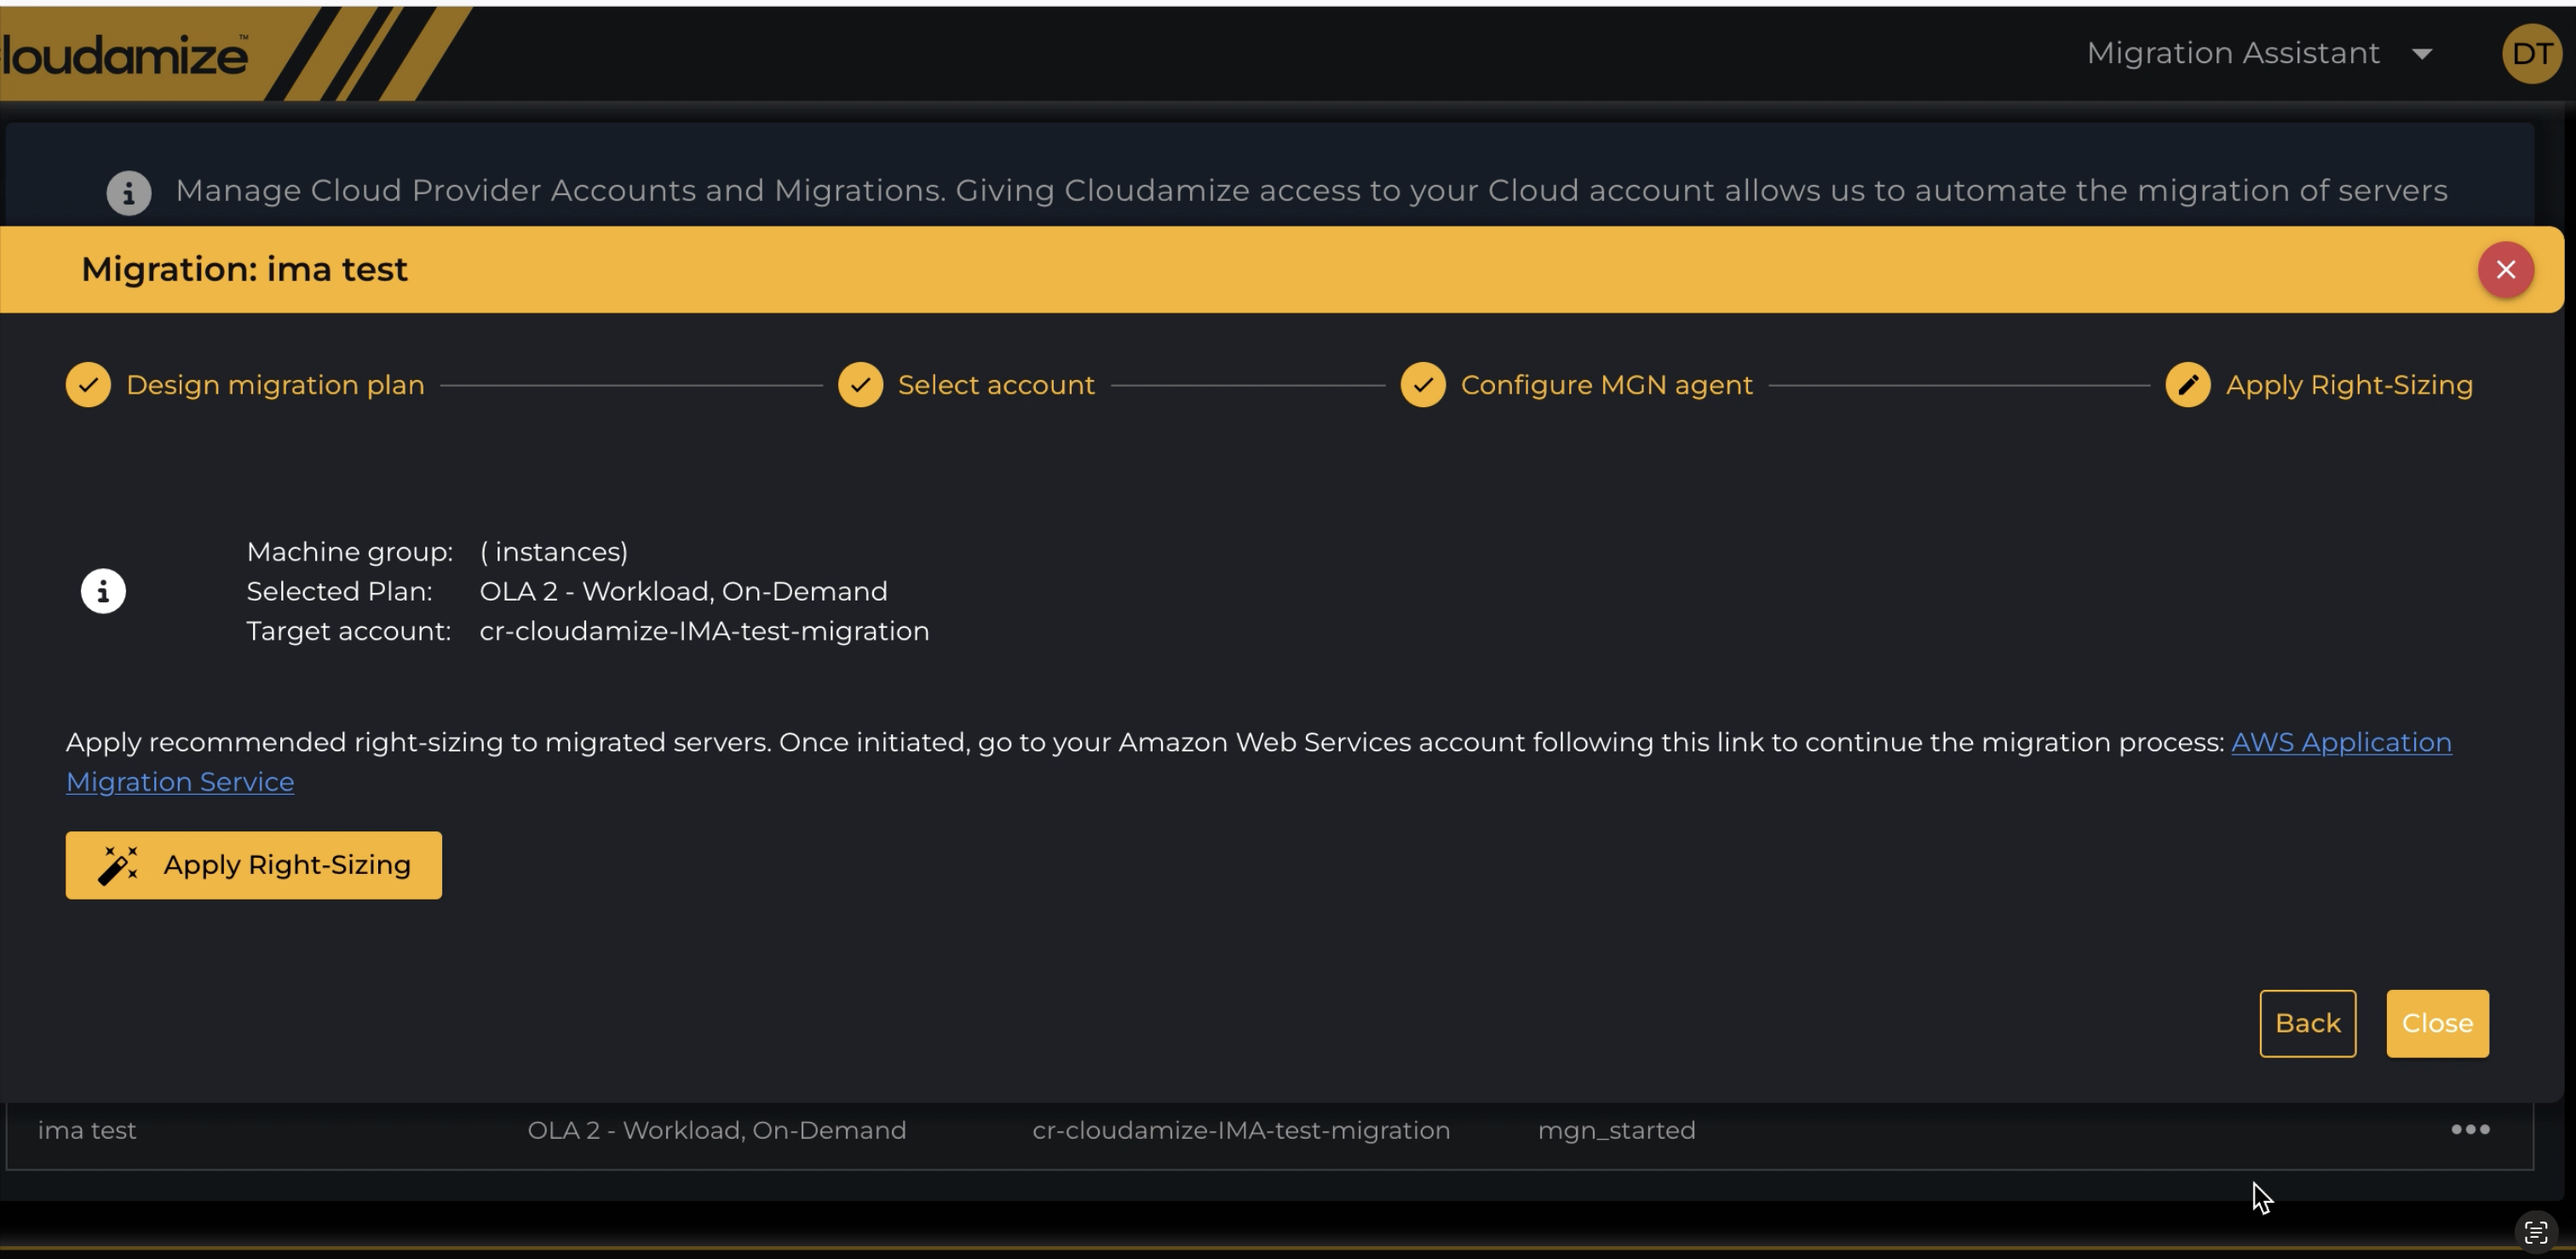Image resolution: width=2576 pixels, height=1259 pixels.
Task: Click the yellow Close button
Action: (2437, 1023)
